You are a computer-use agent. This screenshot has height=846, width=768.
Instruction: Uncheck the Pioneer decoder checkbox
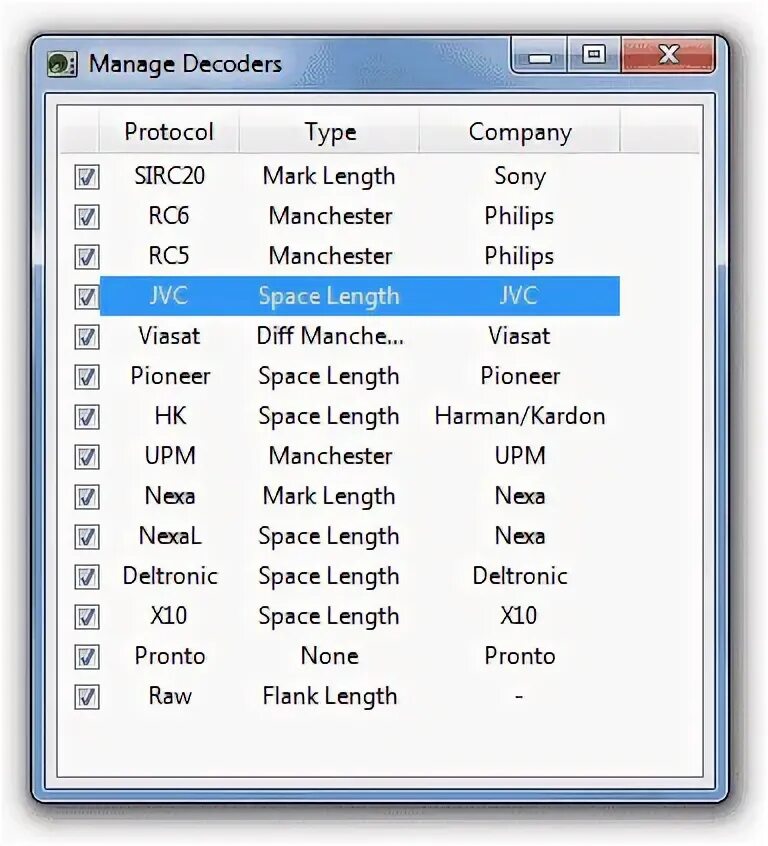pos(86,377)
